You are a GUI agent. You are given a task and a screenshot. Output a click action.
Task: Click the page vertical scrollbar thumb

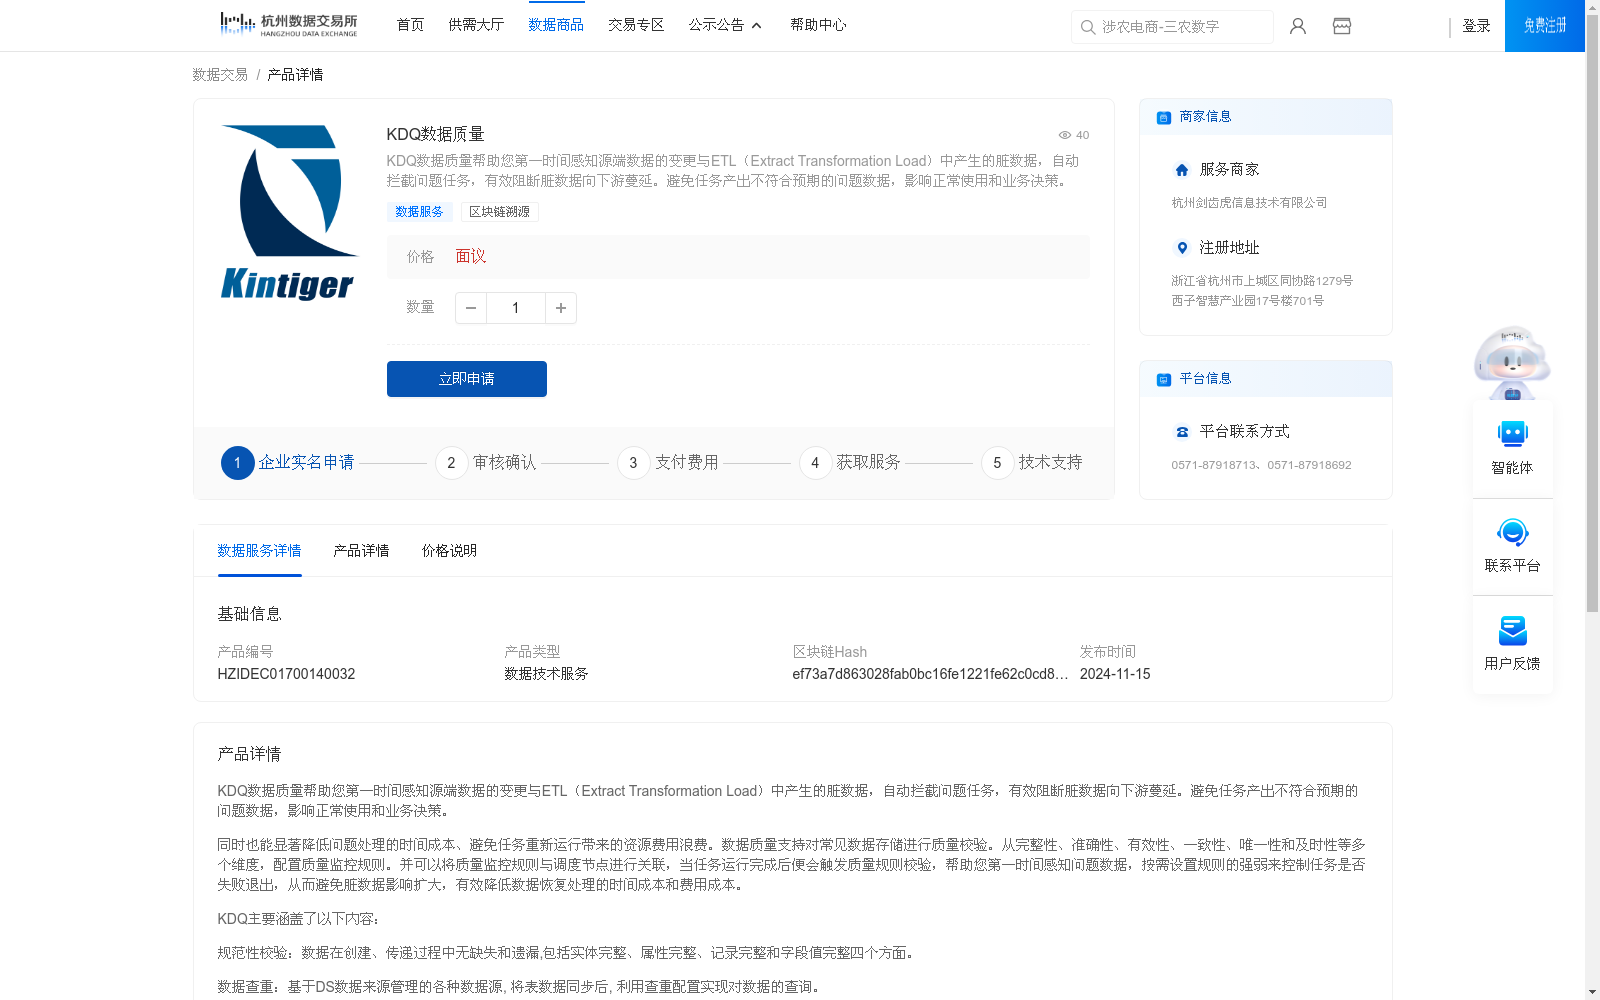click(1592, 312)
